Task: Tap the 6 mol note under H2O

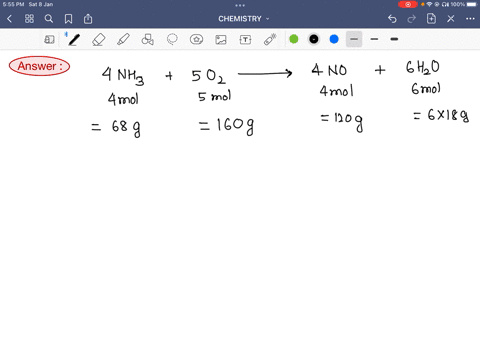Action: (x=426, y=89)
